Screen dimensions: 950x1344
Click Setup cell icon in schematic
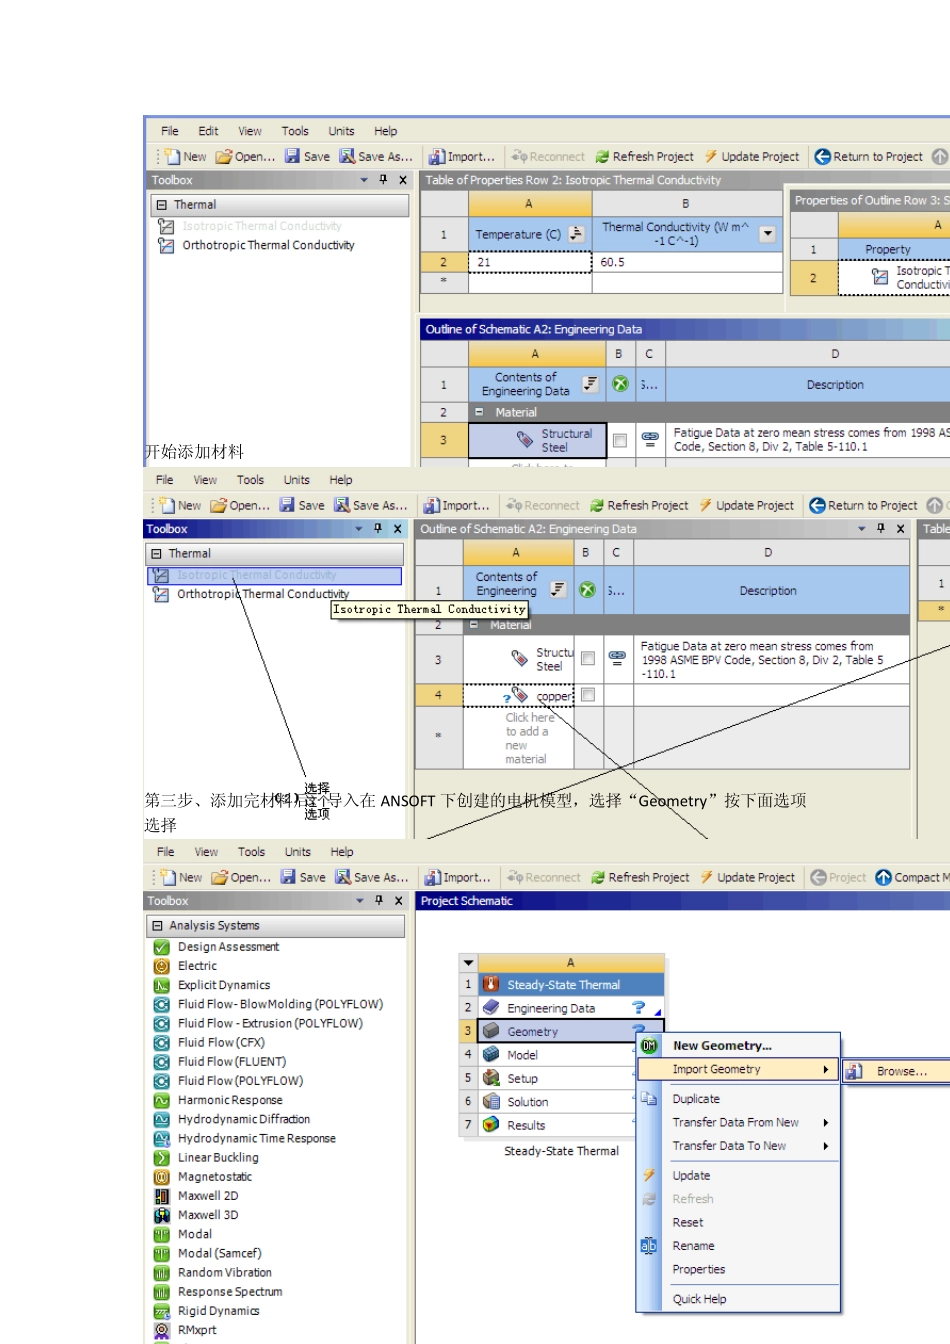click(x=491, y=1078)
